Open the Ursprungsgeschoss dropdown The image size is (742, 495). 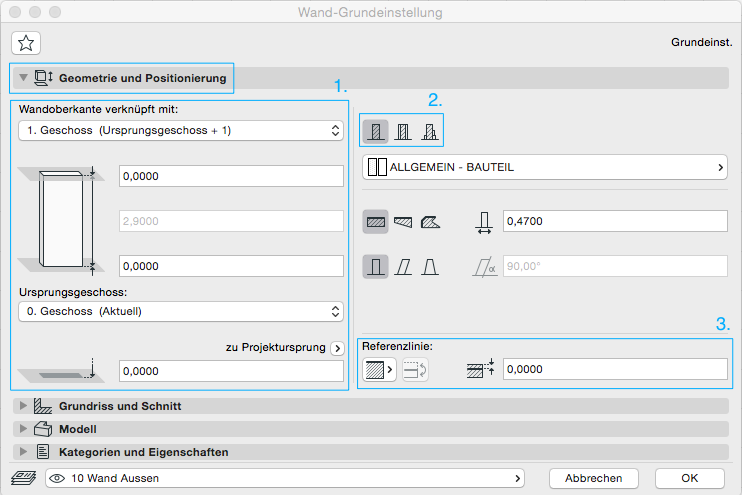tap(180, 310)
